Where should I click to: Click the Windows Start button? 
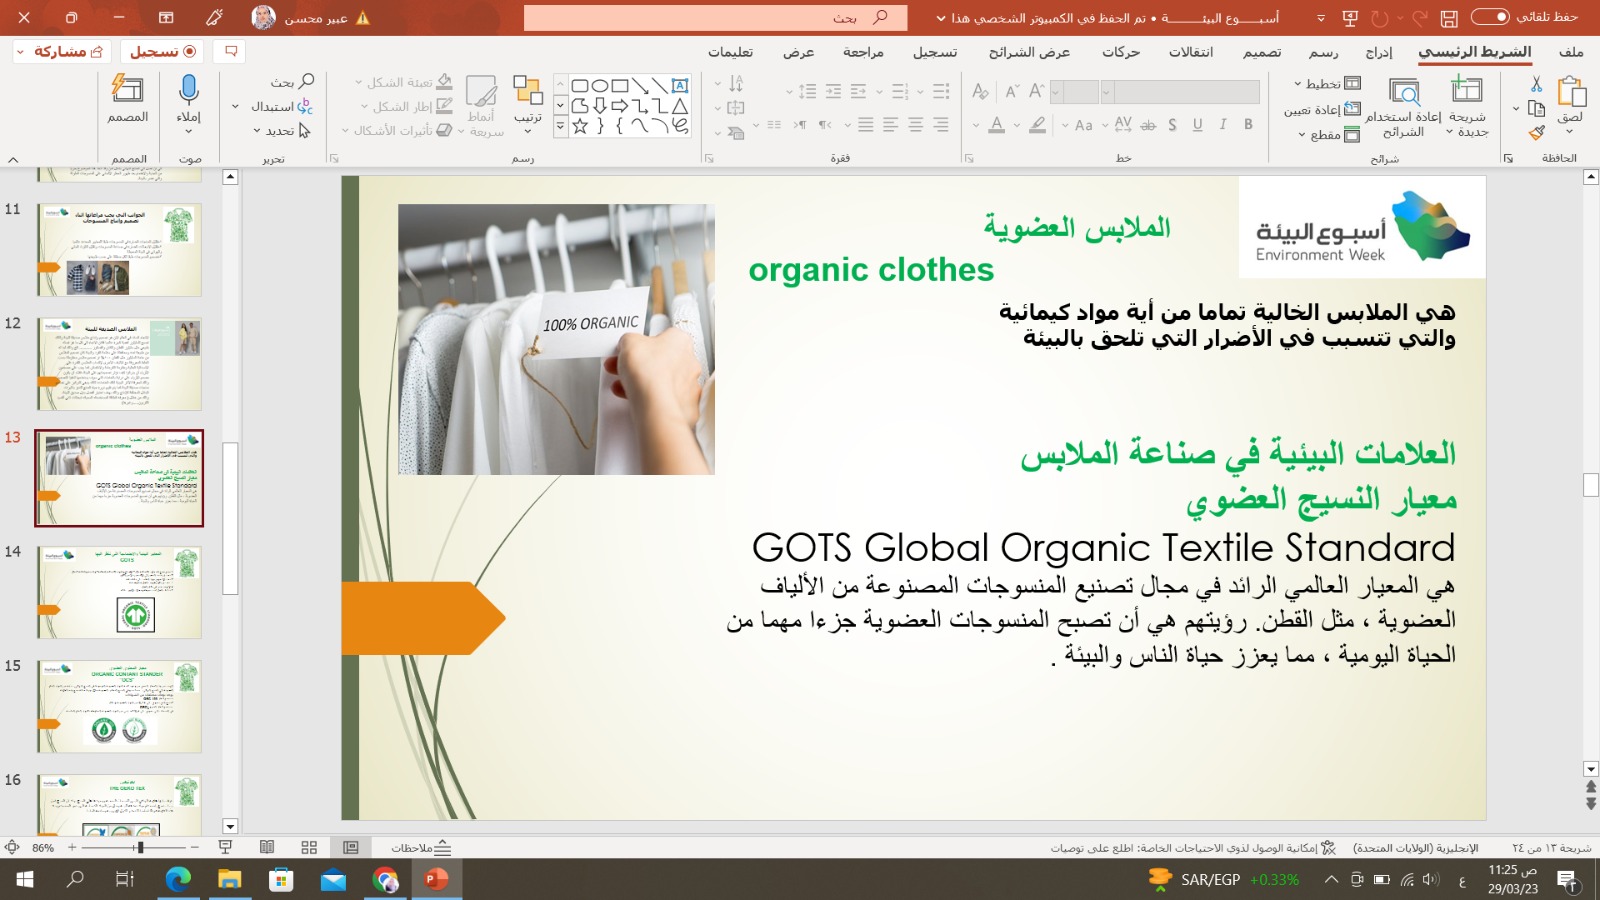[x=24, y=879]
